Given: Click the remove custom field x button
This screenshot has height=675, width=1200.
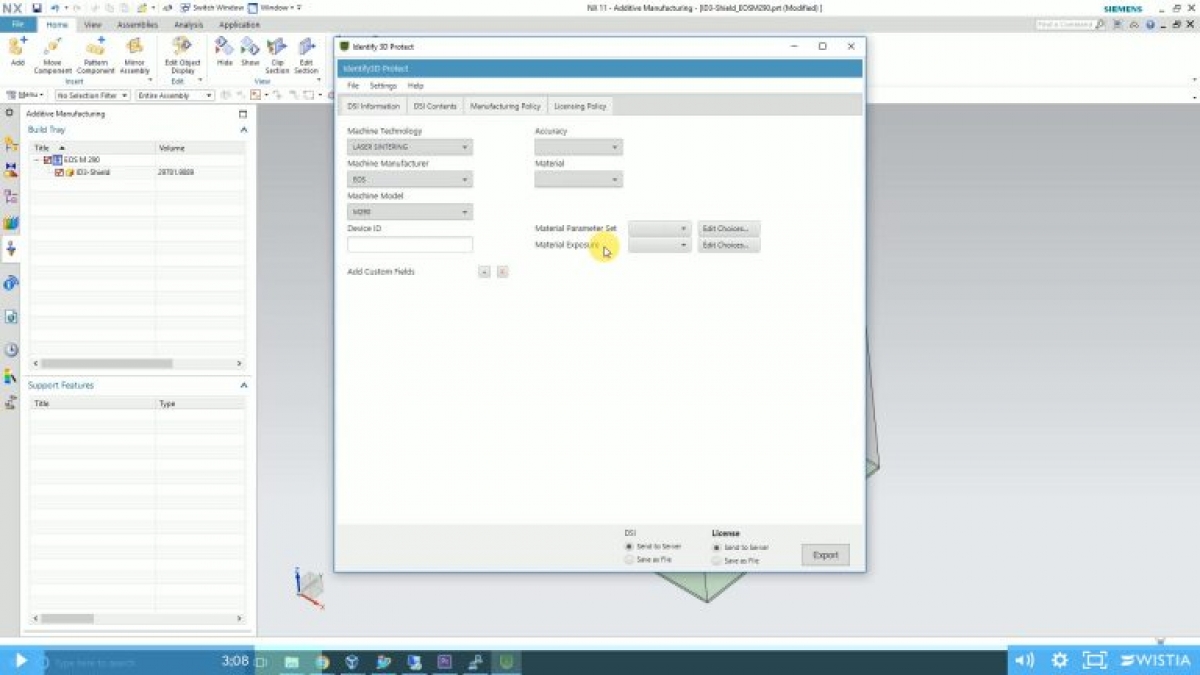Looking at the screenshot, I should coord(502,272).
